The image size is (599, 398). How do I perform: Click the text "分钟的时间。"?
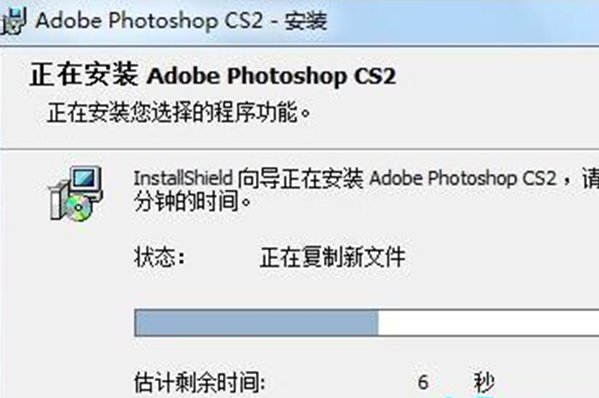point(193,202)
